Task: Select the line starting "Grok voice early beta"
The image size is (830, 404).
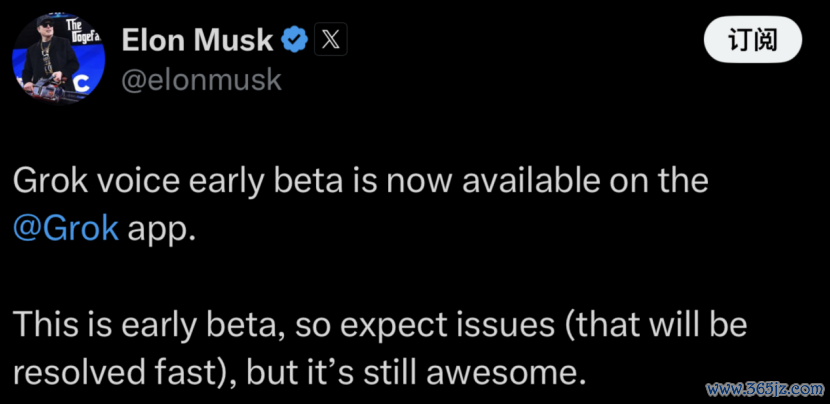Action: coord(360,181)
